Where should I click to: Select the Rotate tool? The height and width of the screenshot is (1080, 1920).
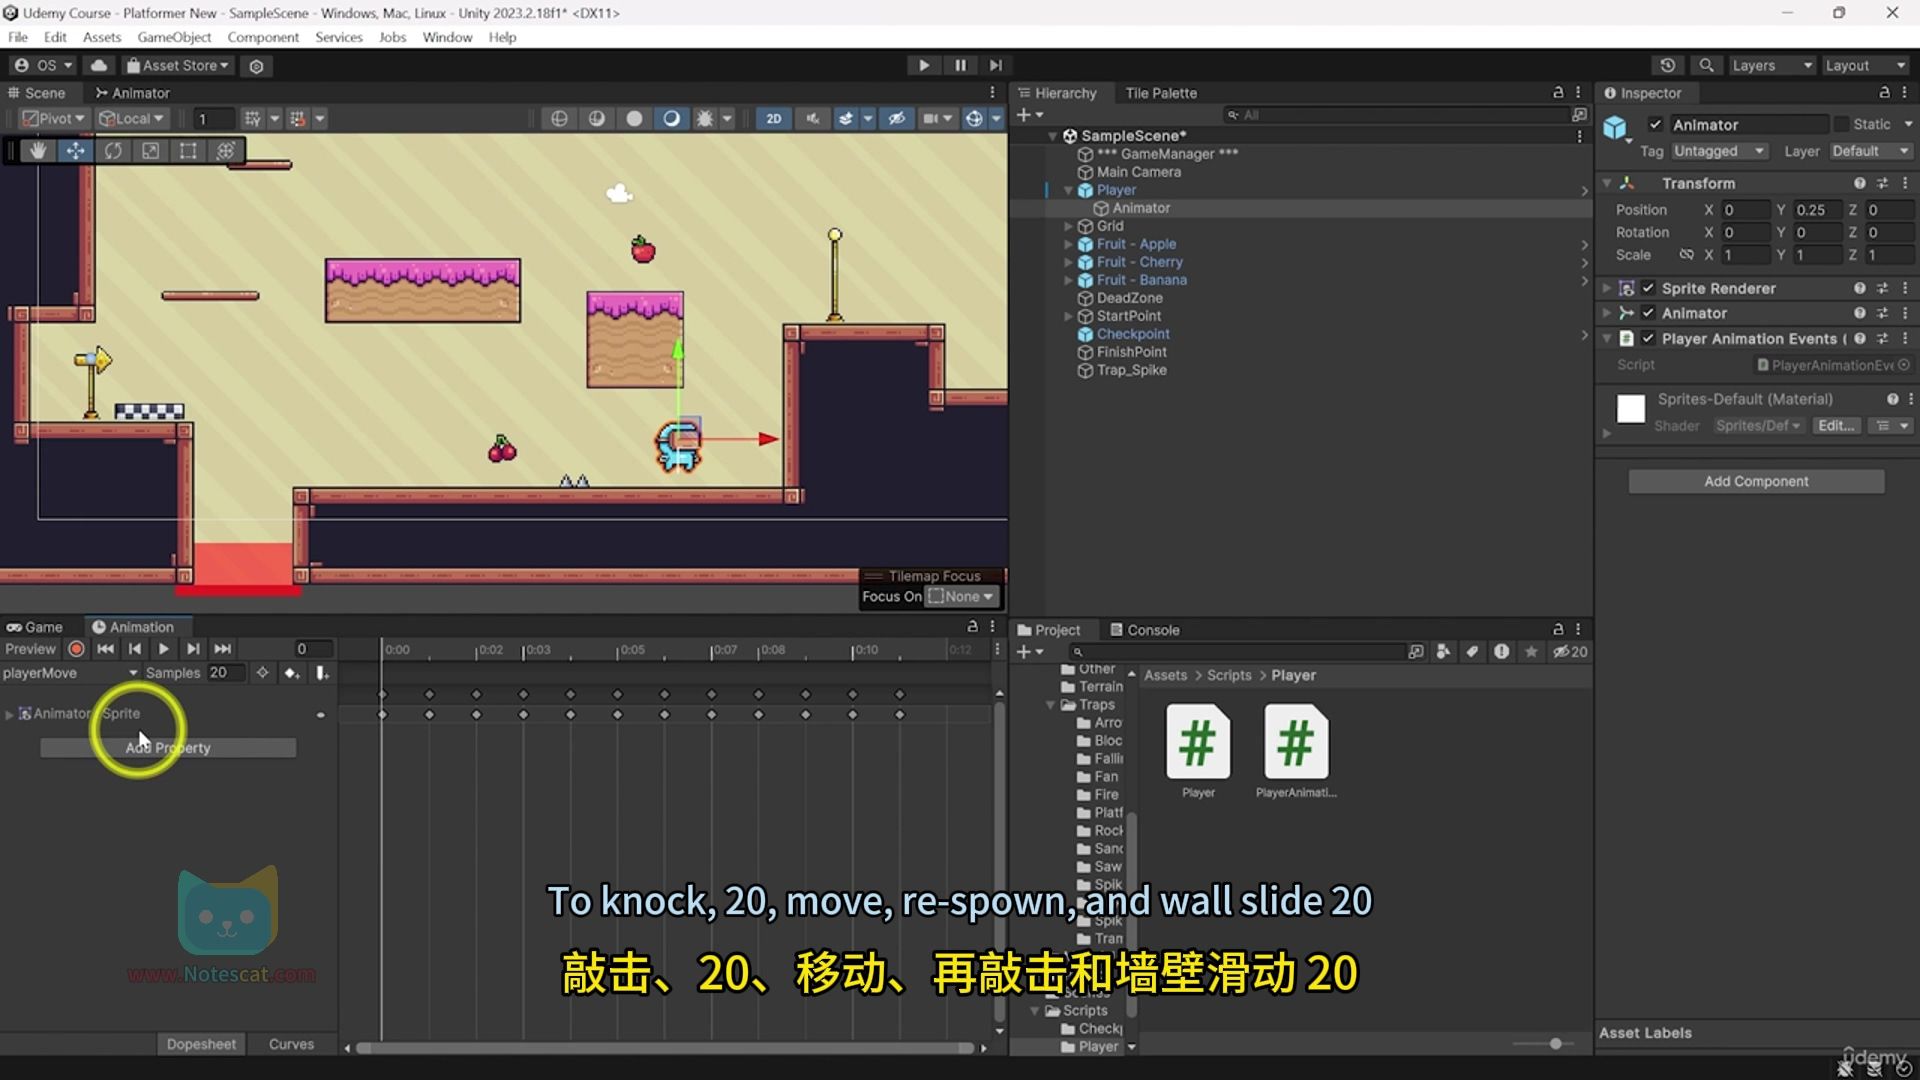coord(113,151)
